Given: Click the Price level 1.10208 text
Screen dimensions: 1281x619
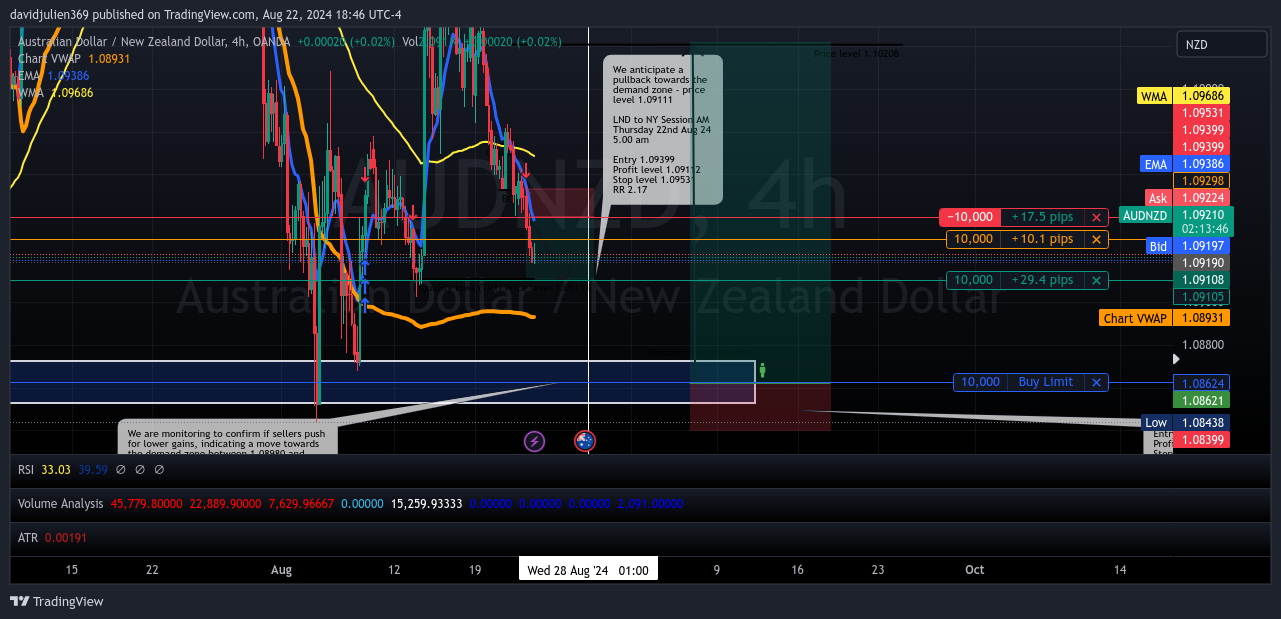Looking at the screenshot, I should coord(856,54).
